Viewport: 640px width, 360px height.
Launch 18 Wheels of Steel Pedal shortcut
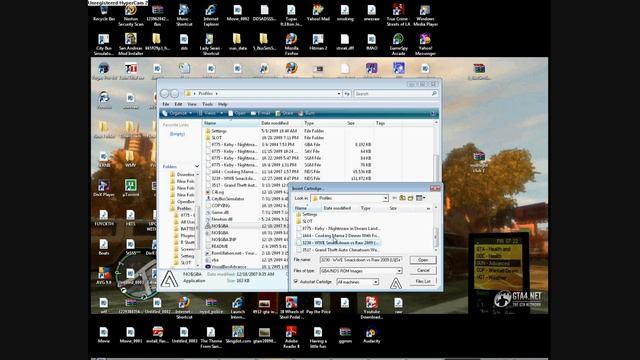point(291,308)
